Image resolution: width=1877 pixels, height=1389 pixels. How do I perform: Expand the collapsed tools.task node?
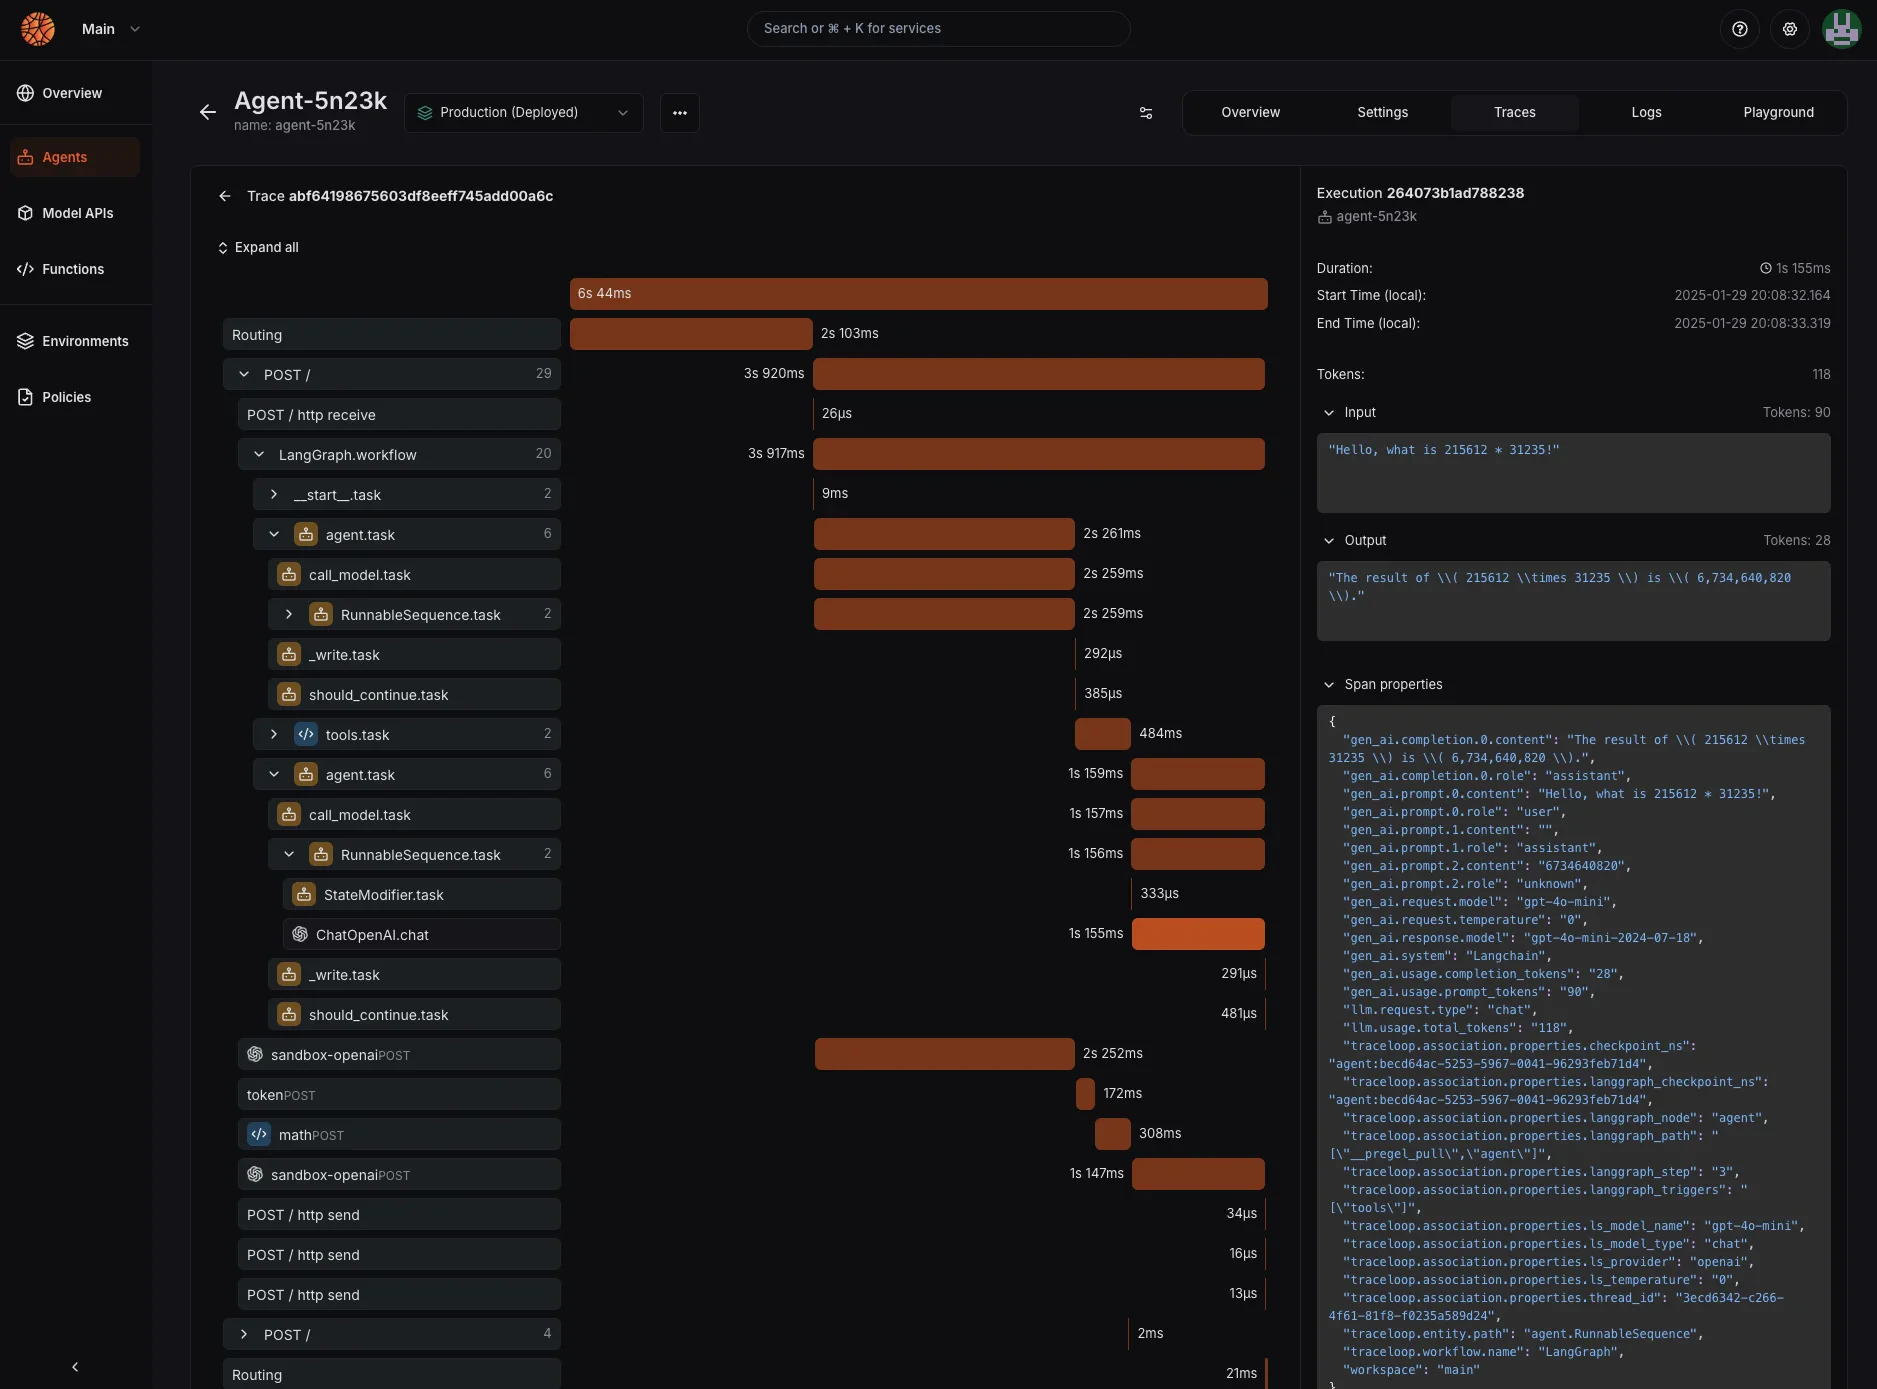click(x=273, y=734)
